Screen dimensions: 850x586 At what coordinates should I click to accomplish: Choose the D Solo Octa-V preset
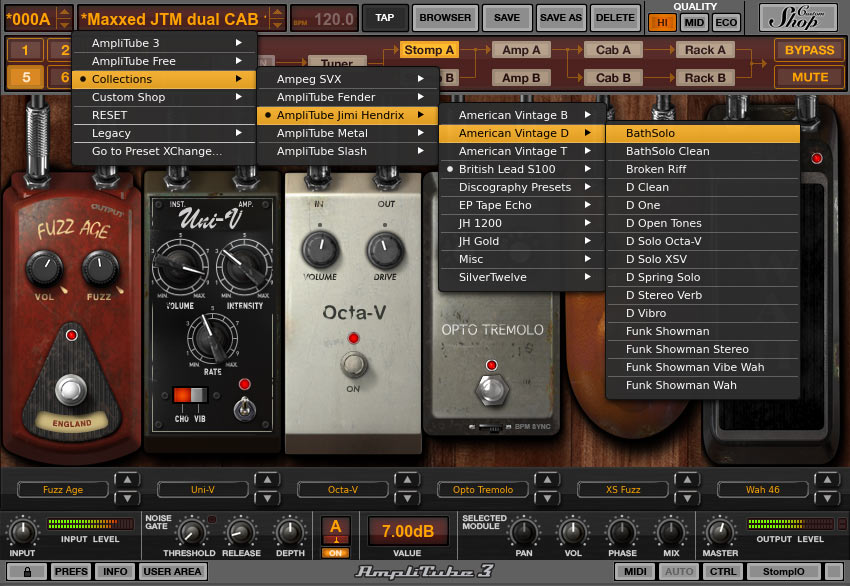[703, 241]
